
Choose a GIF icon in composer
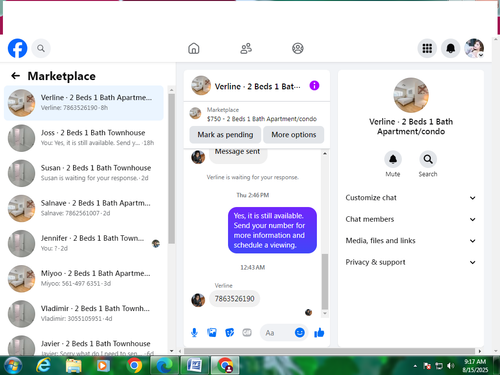coord(247,332)
